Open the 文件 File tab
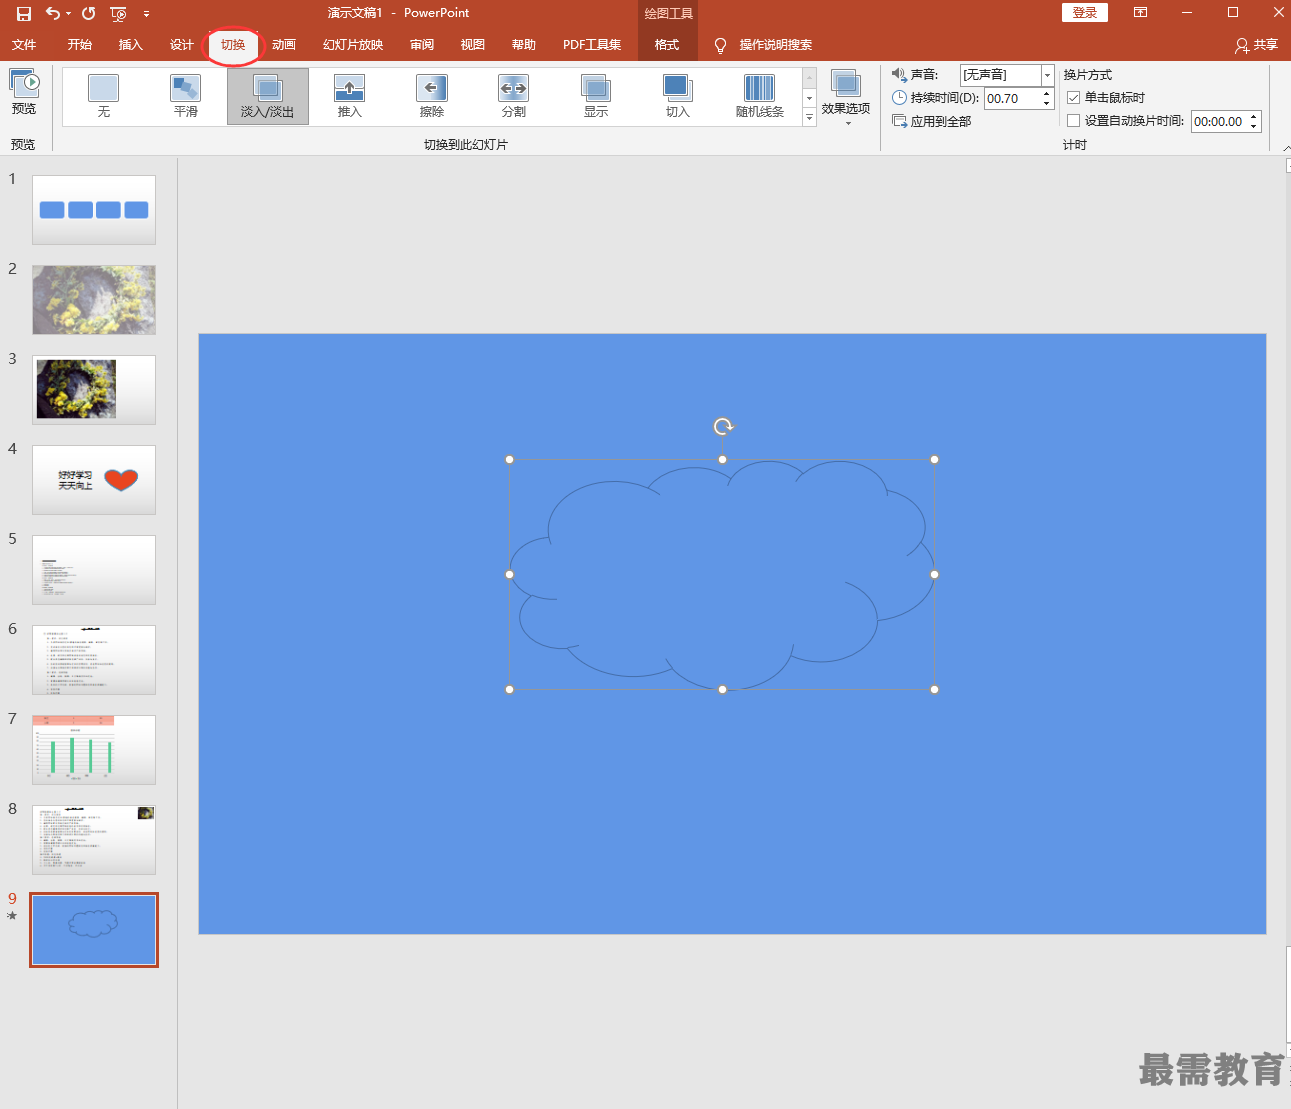Viewport: 1291px width, 1109px height. coord(24,45)
